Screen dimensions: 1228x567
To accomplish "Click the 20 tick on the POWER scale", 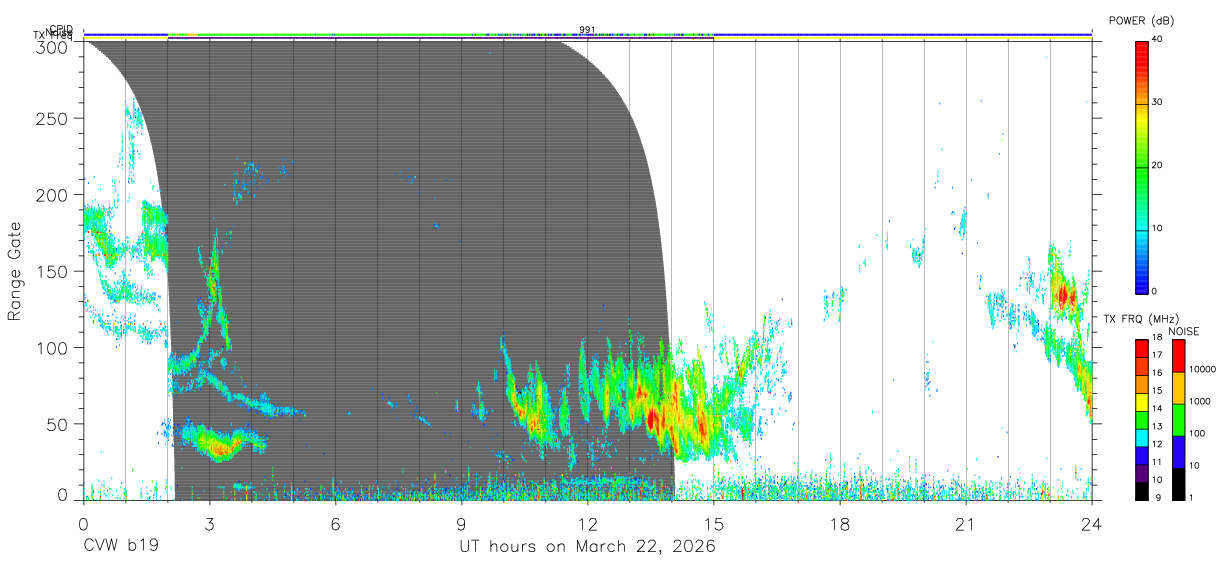I will (x=1158, y=165).
